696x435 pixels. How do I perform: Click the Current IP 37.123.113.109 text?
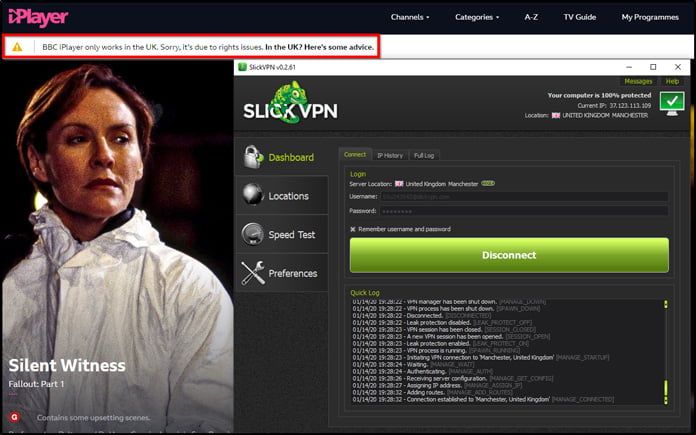(x=614, y=106)
